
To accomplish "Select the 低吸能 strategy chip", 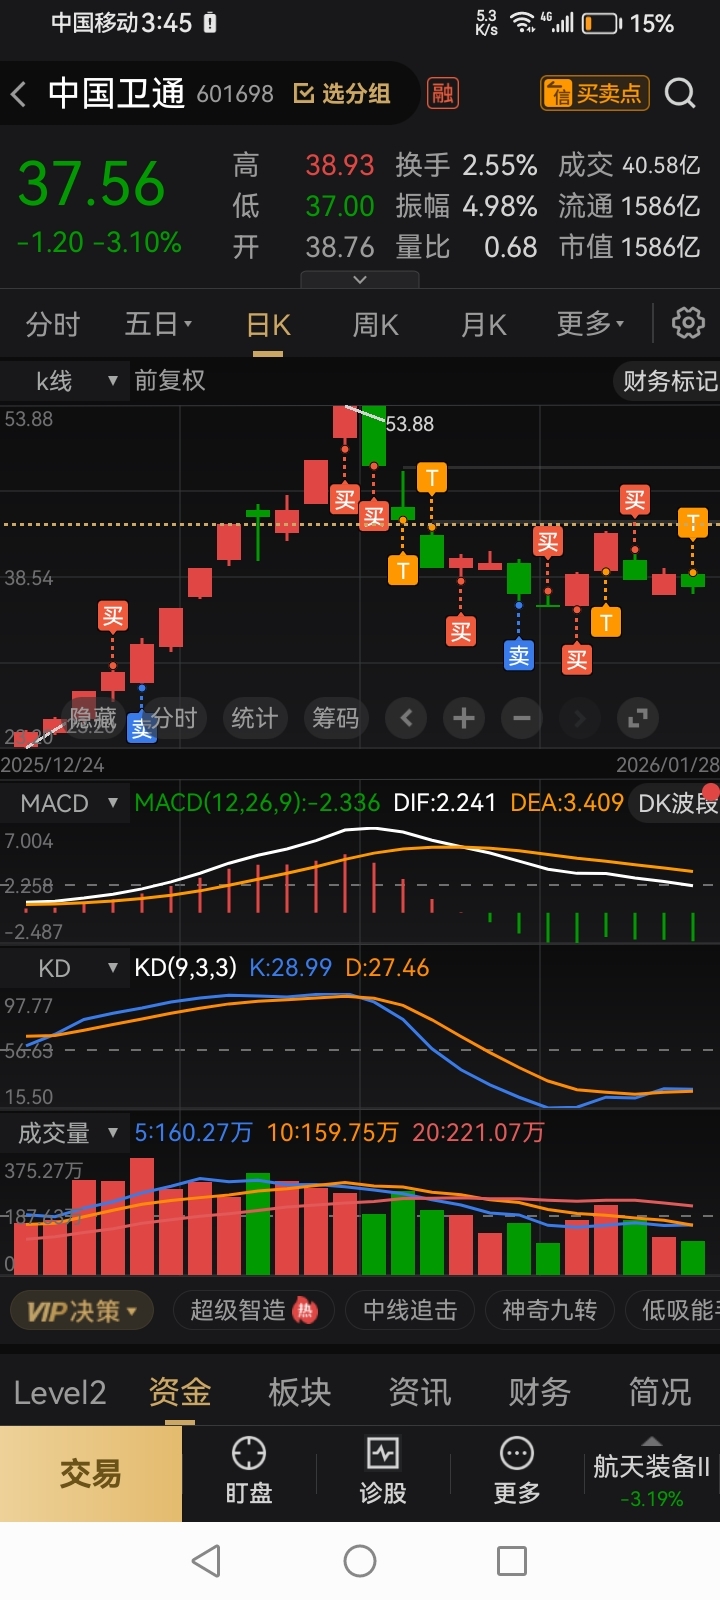I will tap(673, 1310).
